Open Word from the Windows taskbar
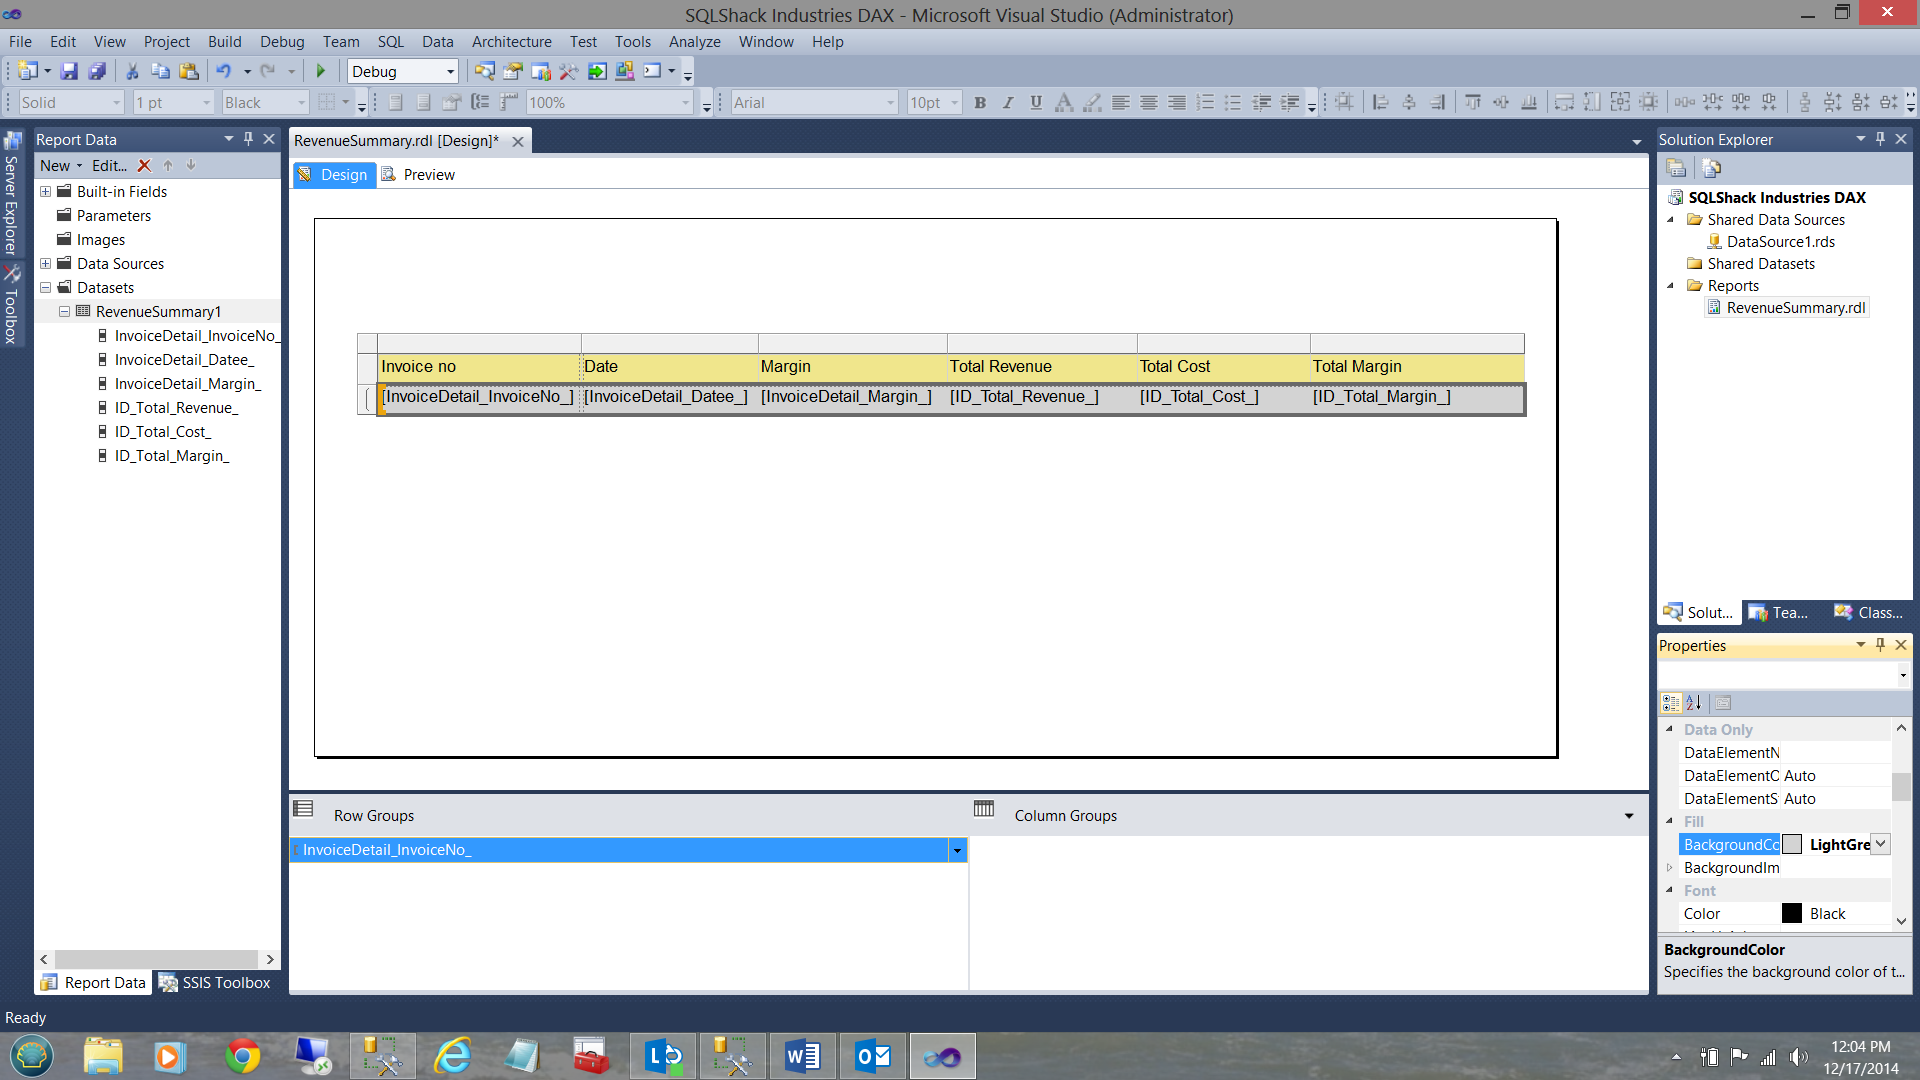Image resolution: width=1920 pixels, height=1080 pixels. 802,1056
